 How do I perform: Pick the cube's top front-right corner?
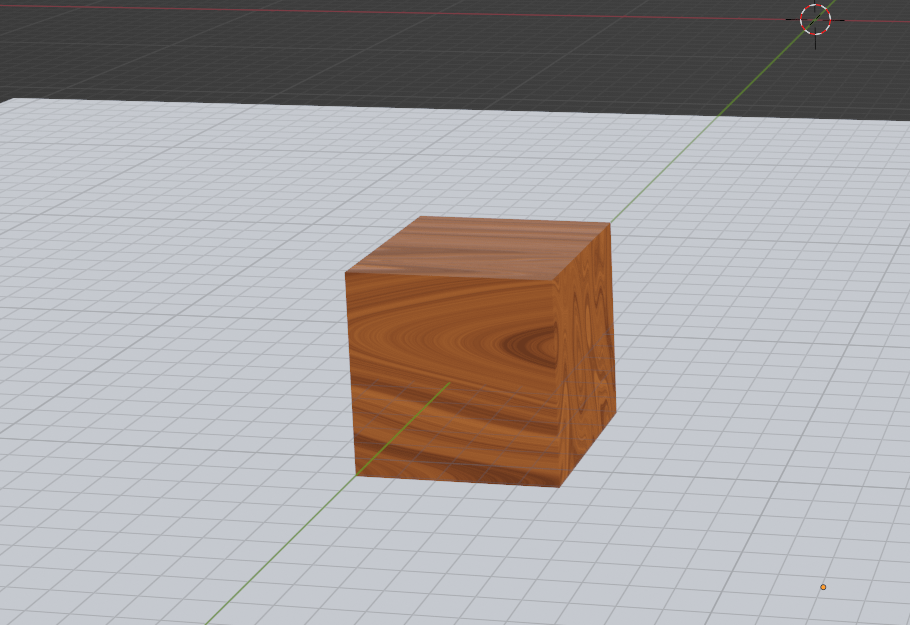click(557, 280)
